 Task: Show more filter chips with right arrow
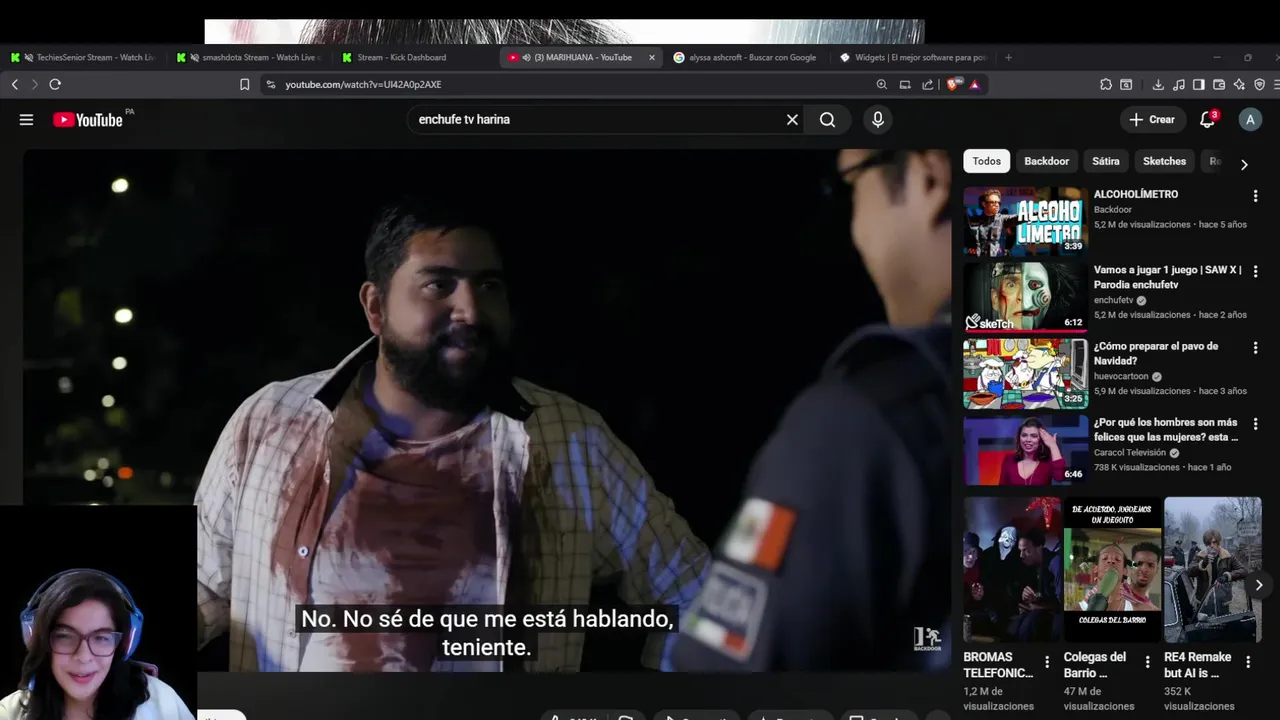tap(1244, 164)
